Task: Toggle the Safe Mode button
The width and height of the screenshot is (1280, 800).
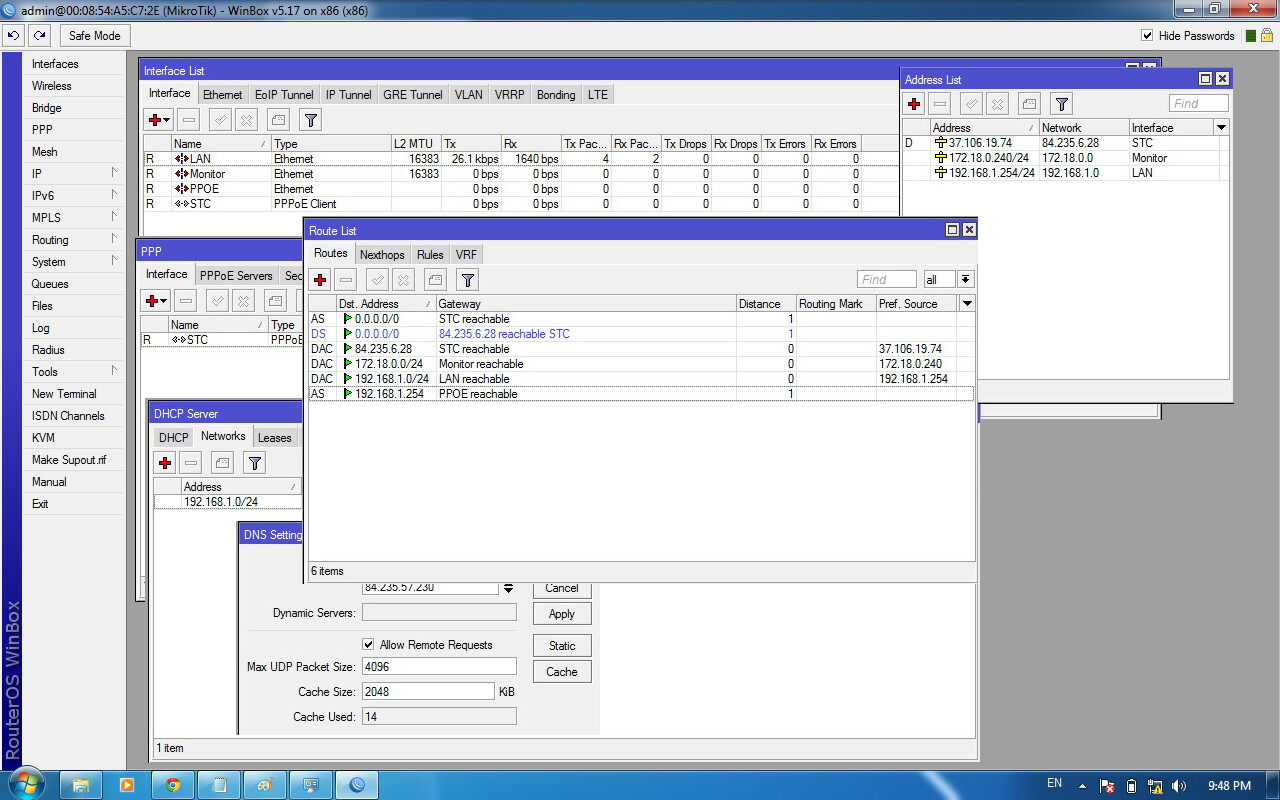Action: coord(94,35)
